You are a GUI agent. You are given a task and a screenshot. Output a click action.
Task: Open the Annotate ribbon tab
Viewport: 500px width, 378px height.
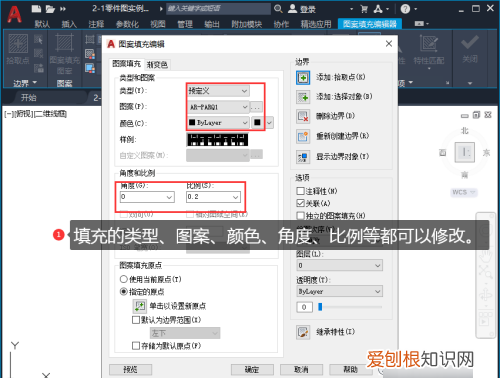(x=96, y=24)
